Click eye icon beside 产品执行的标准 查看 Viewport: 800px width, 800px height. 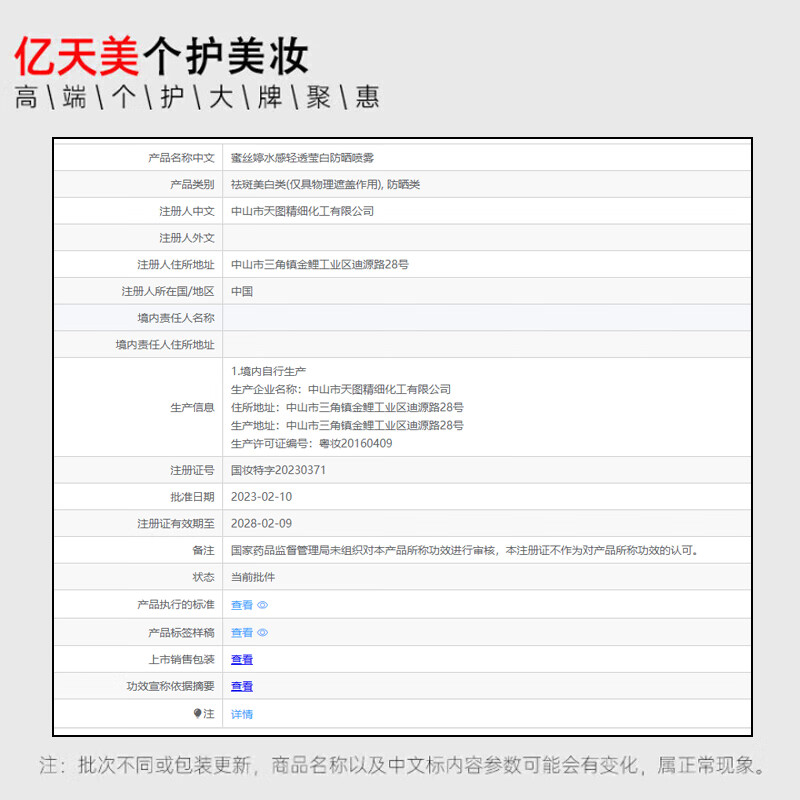(x=262, y=605)
